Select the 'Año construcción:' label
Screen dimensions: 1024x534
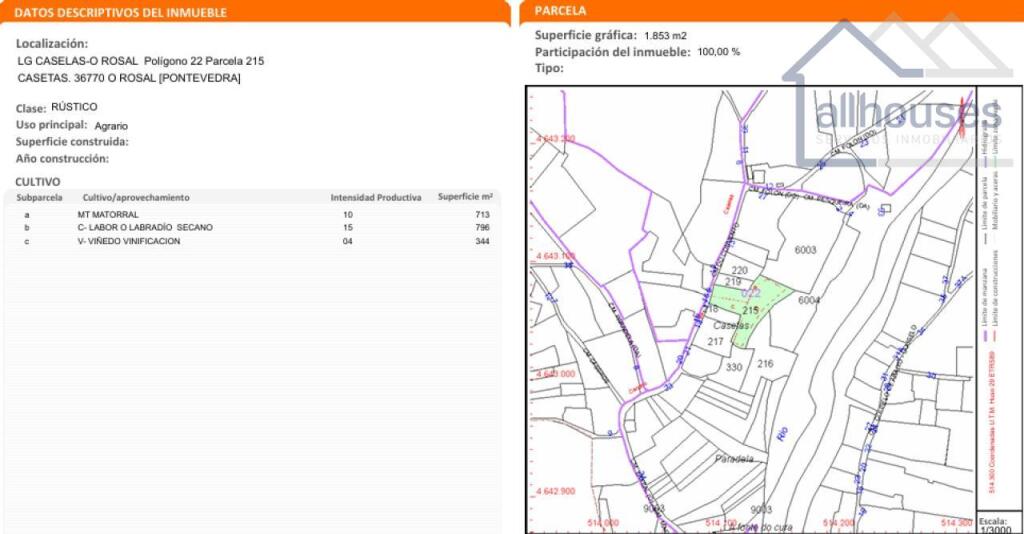[x=62, y=159]
